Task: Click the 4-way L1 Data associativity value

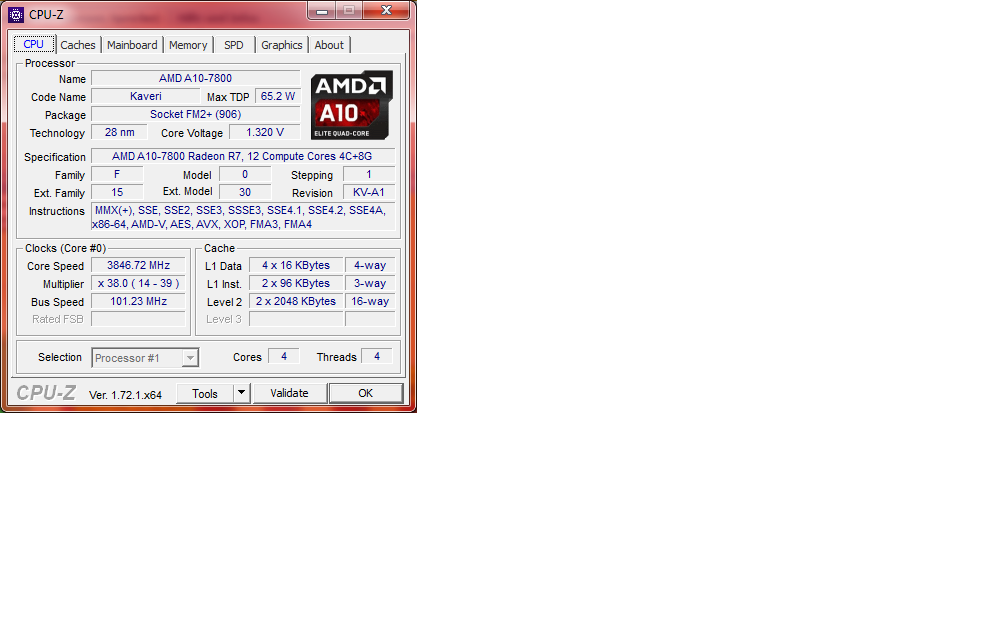Action: click(x=370, y=266)
